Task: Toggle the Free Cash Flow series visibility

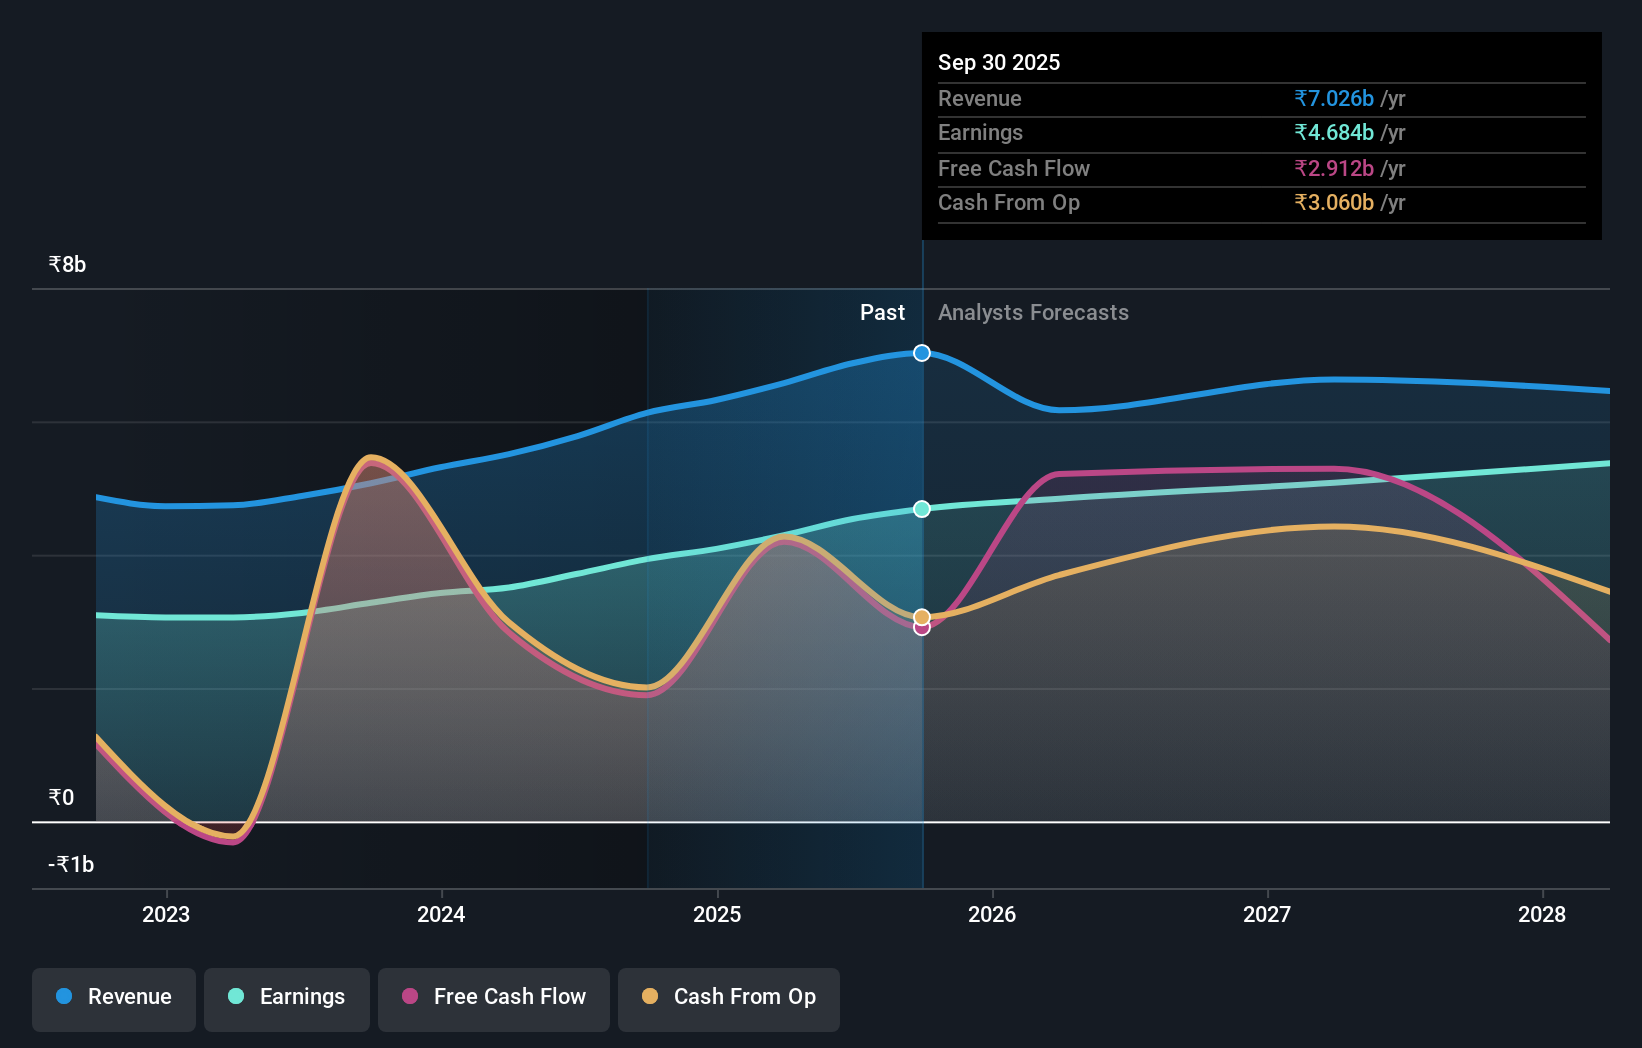Action: pyautogui.click(x=494, y=997)
